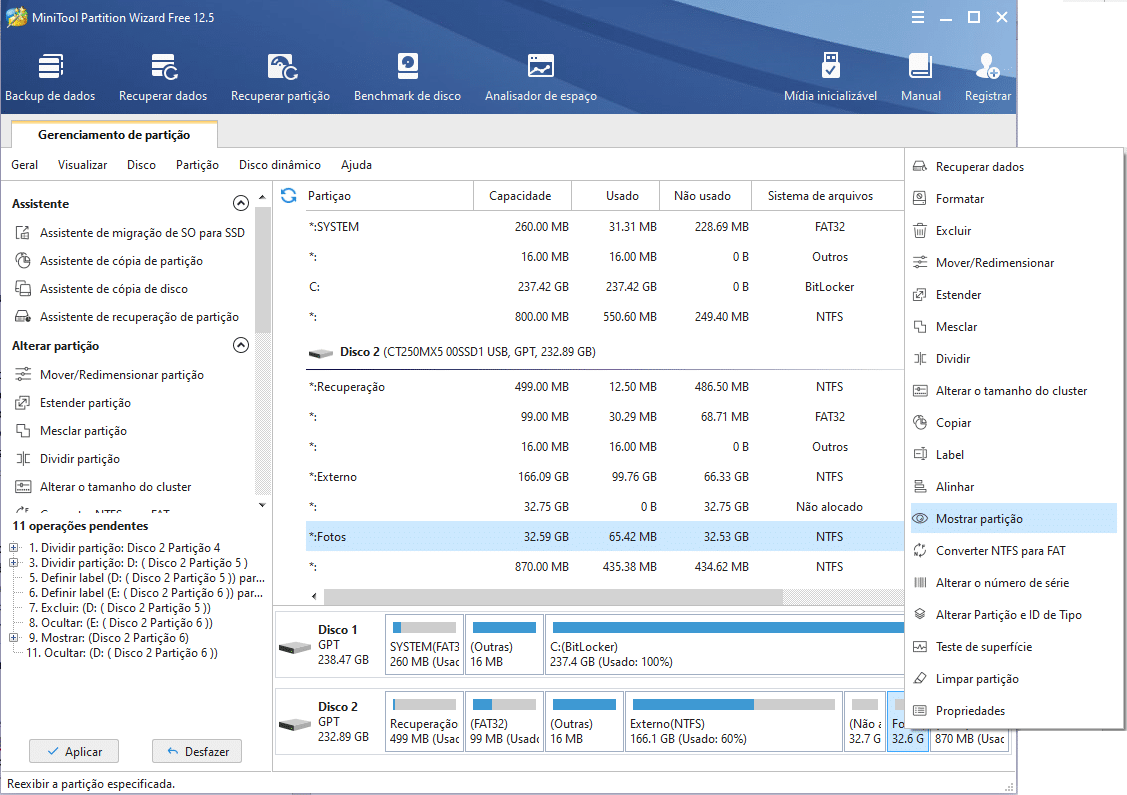Open the Ajuda menu
Image resolution: width=1127 pixels, height=795 pixels.
pos(356,165)
